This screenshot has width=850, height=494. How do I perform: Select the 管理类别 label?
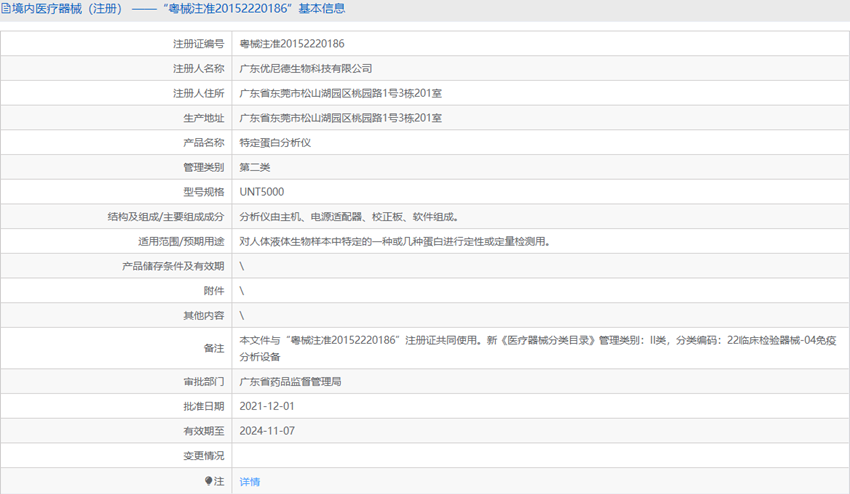click(x=203, y=167)
